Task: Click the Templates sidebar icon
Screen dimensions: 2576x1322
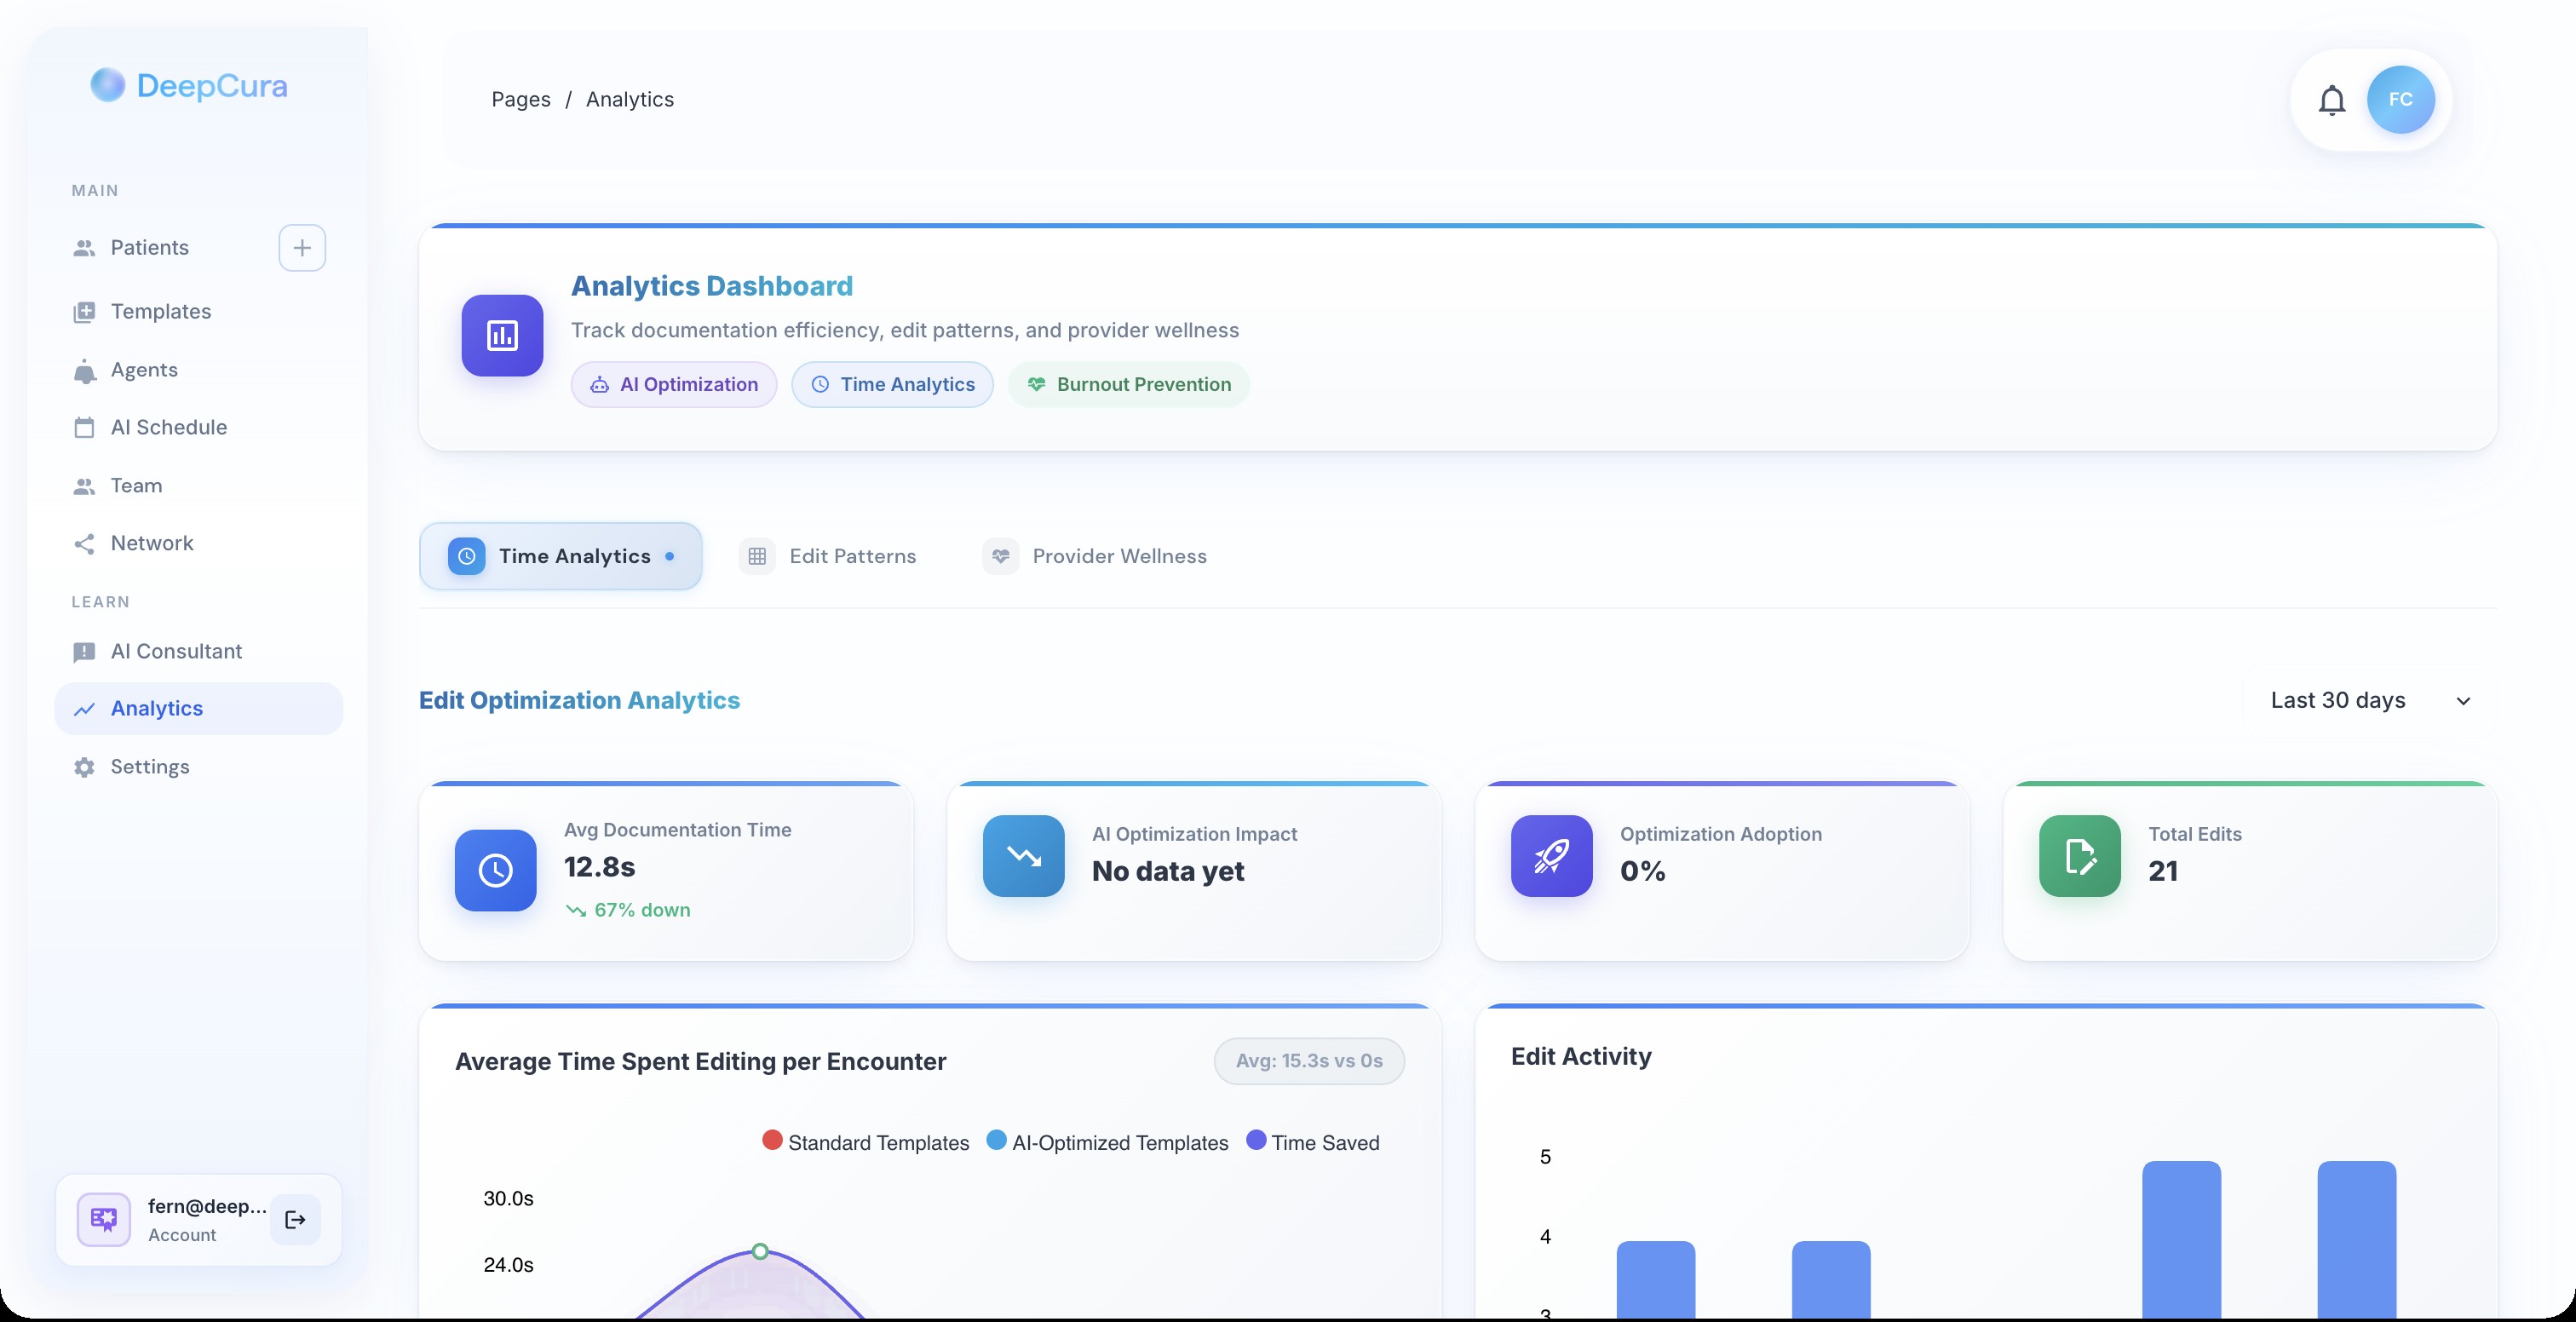Action: coord(84,312)
